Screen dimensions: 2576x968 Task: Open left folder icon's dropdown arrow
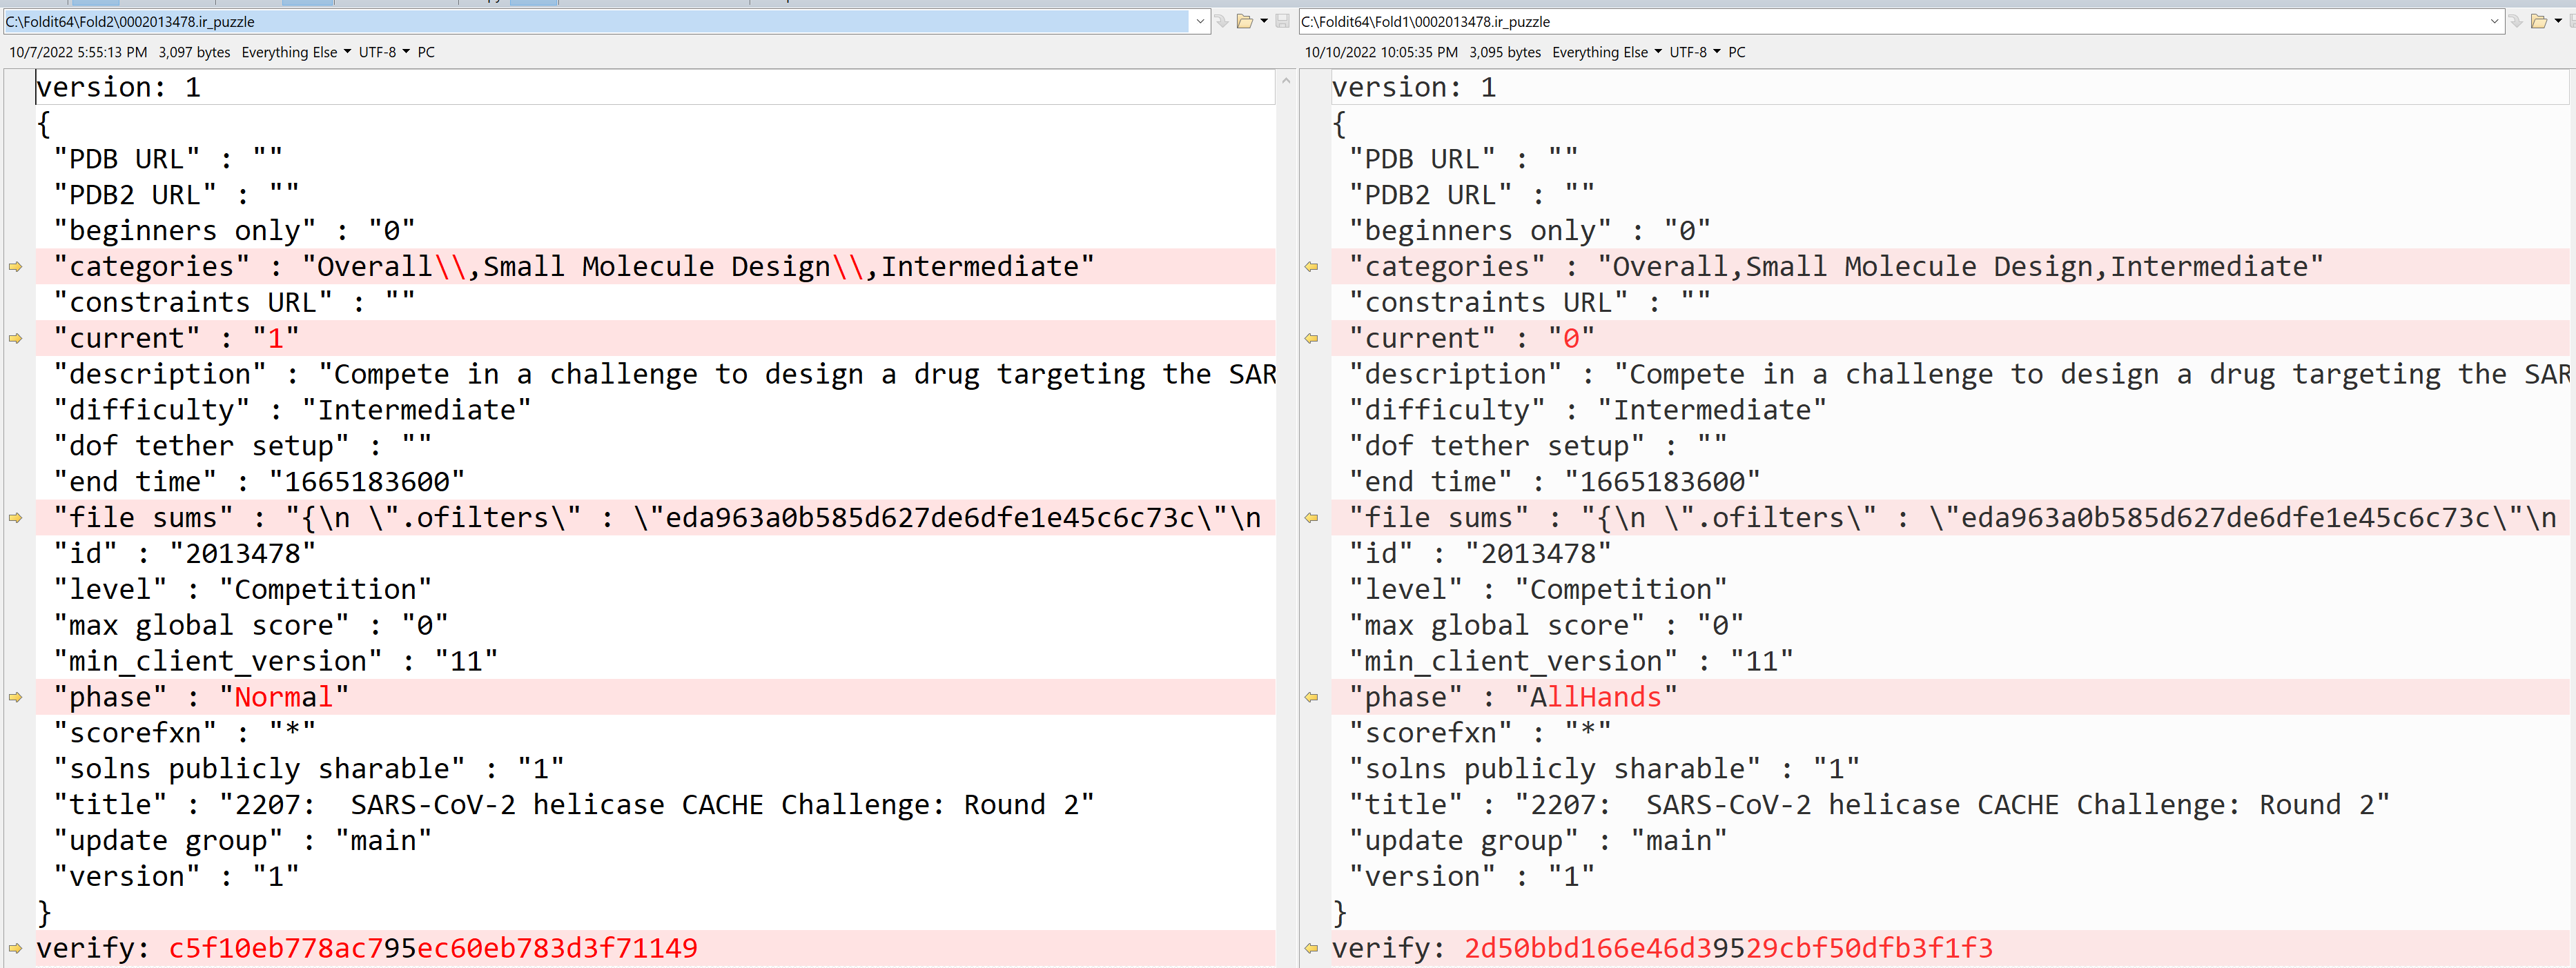[1264, 21]
